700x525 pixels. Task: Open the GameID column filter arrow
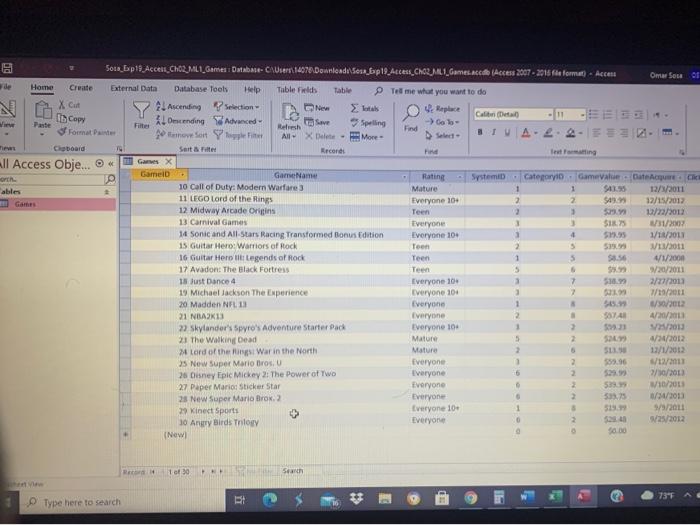click(x=182, y=174)
